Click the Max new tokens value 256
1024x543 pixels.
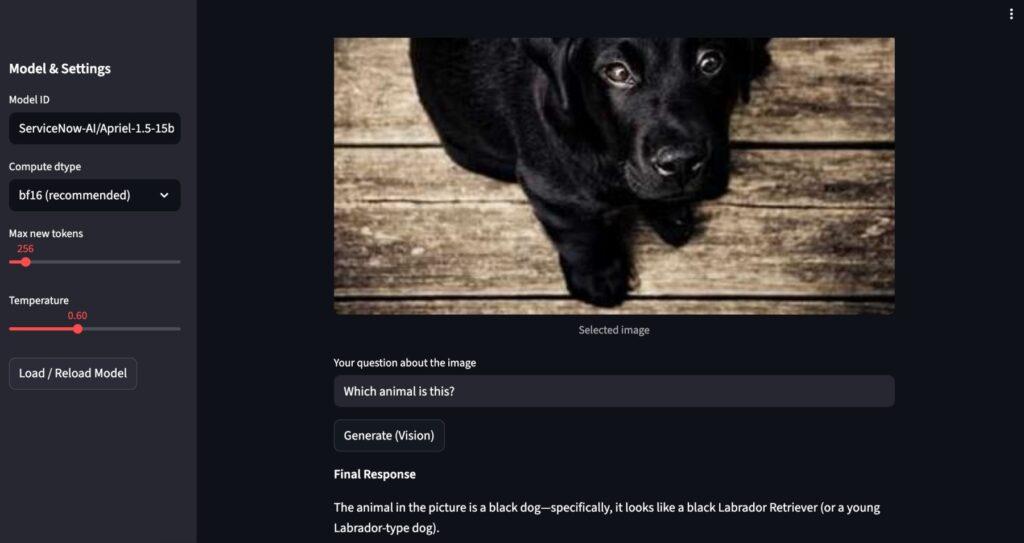coord(25,249)
